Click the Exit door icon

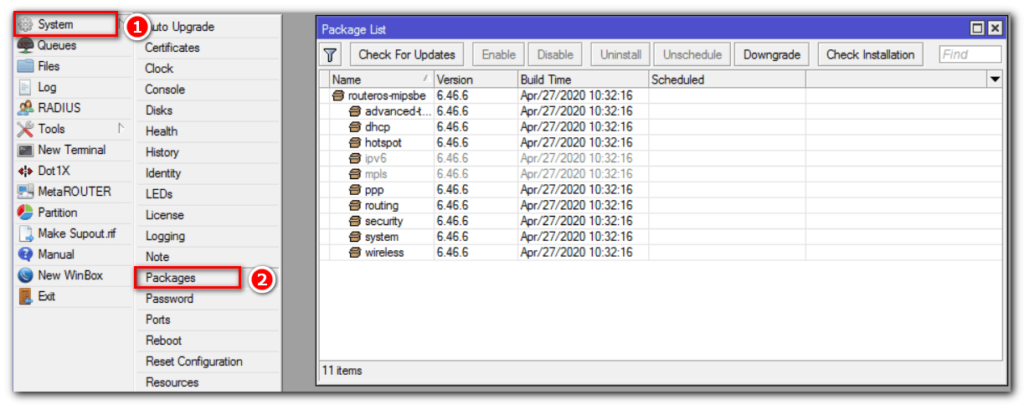(25, 297)
